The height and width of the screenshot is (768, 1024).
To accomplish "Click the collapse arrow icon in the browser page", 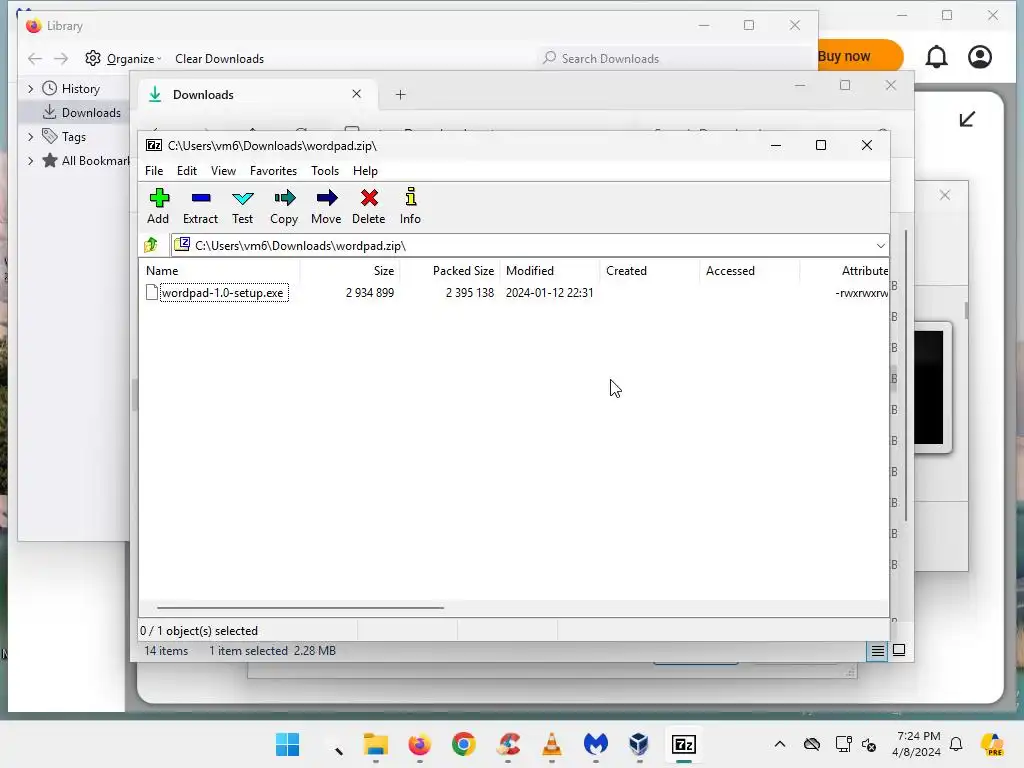I will coord(967,119).
